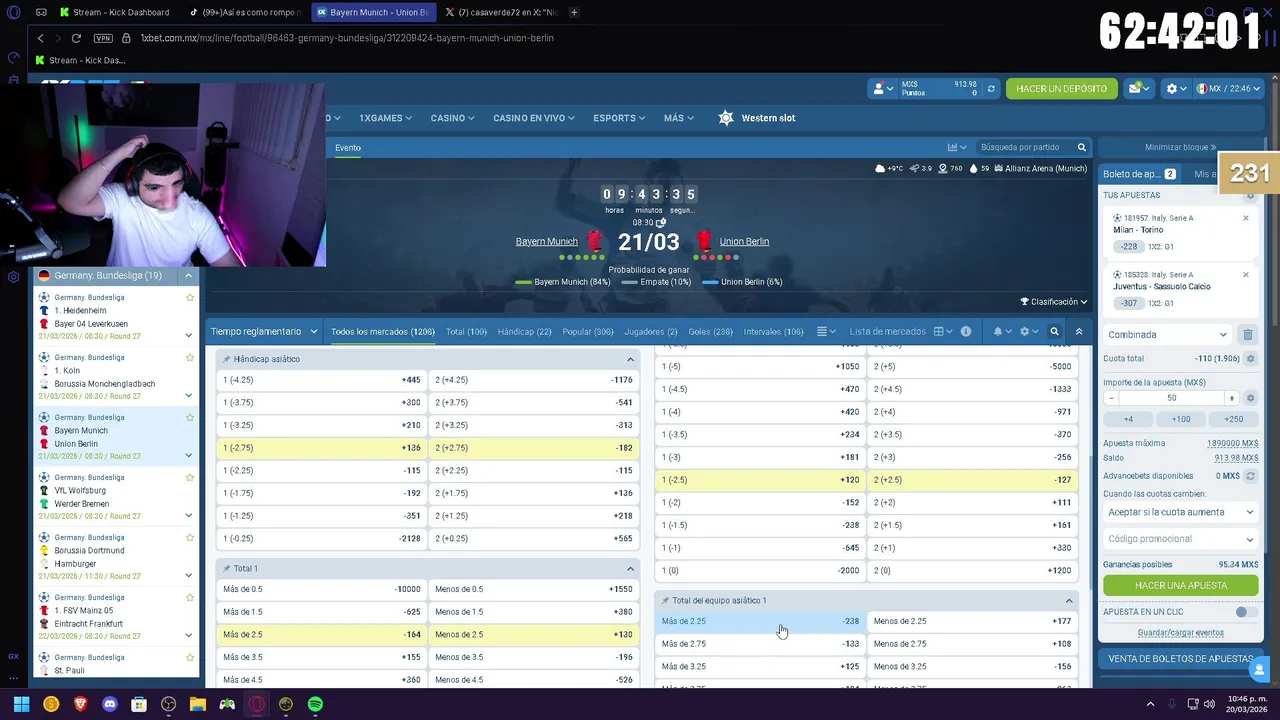This screenshot has height=720, width=1280.
Task: Open the Guardar/cargar eventos link
Action: [x=1180, y=633]
